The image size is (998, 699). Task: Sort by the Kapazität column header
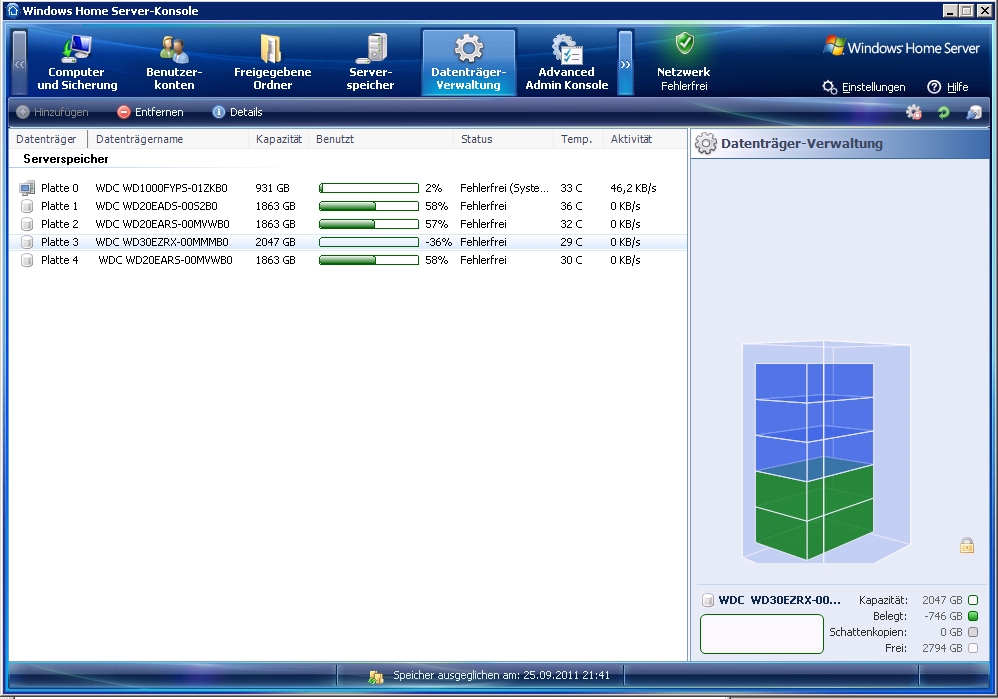(278, 139)
